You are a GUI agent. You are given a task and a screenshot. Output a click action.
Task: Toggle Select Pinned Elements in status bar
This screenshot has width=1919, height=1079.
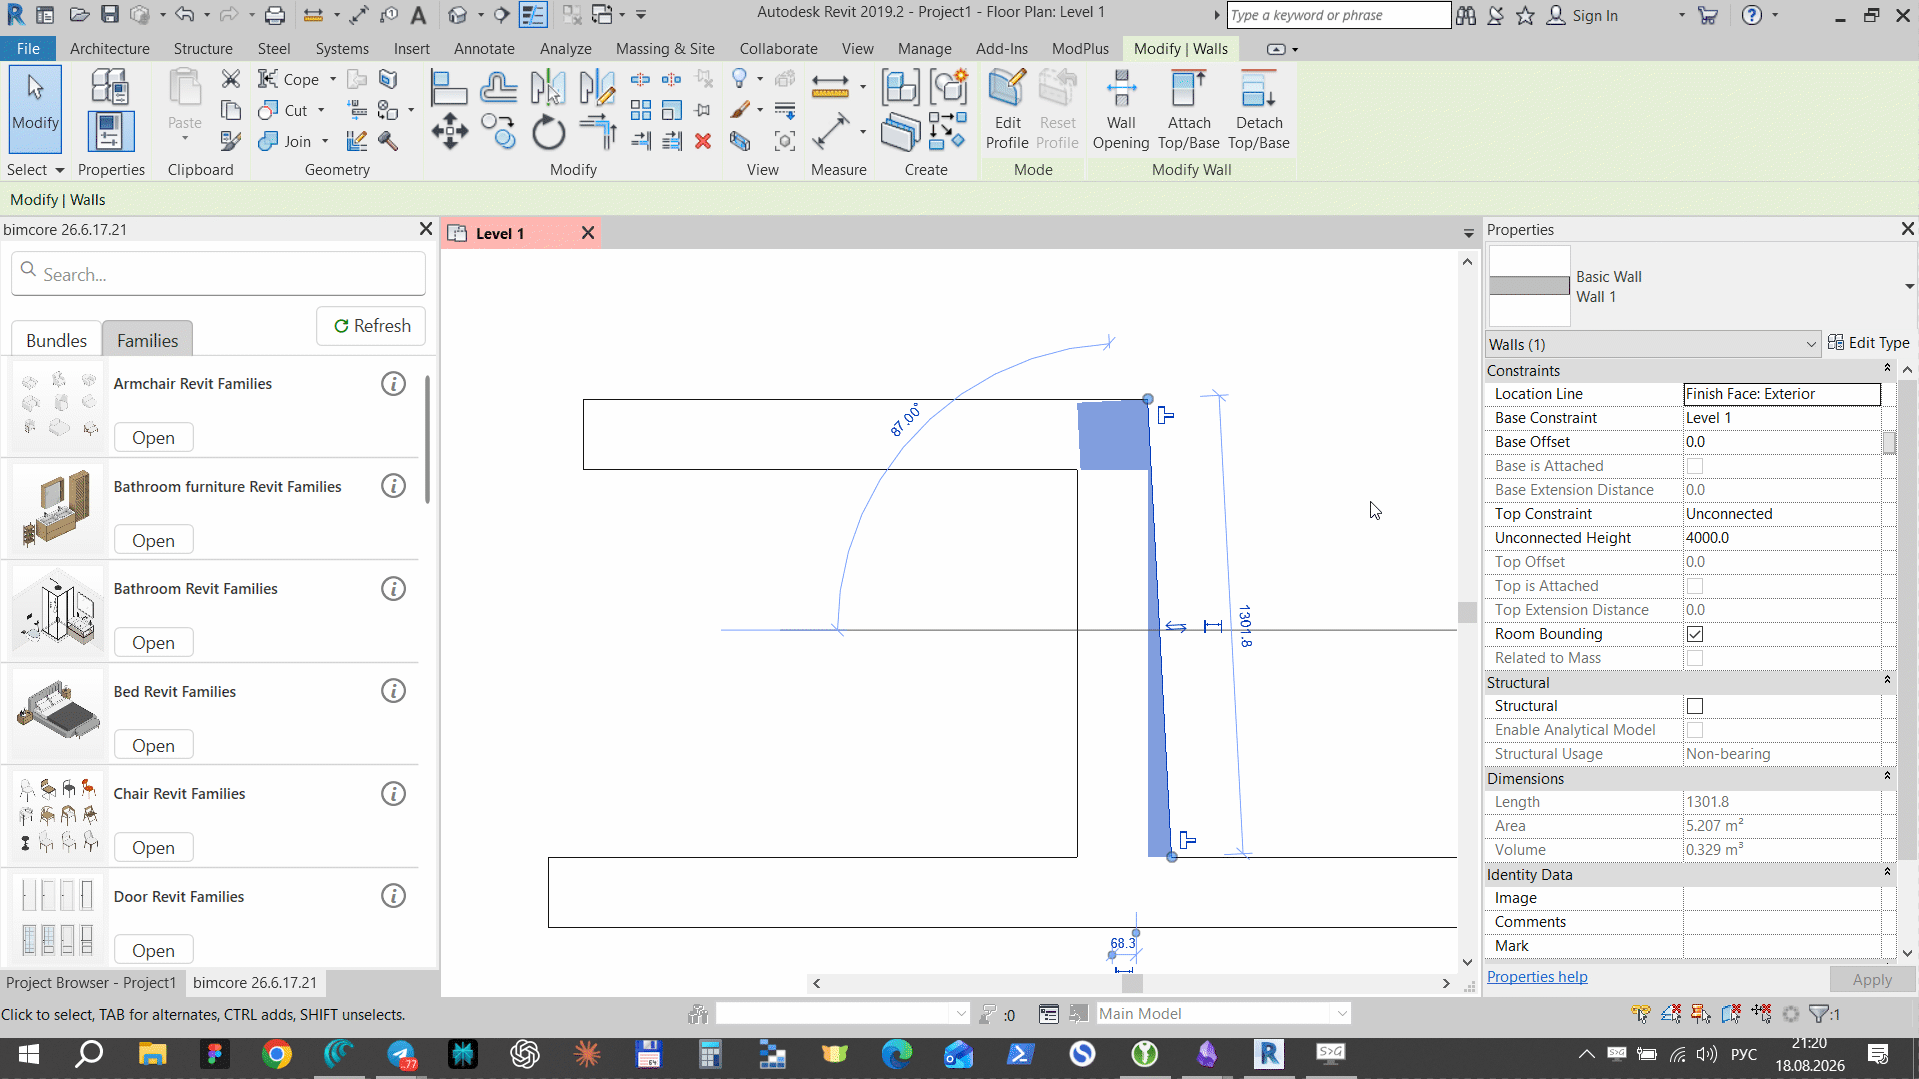point(1701,1014)
